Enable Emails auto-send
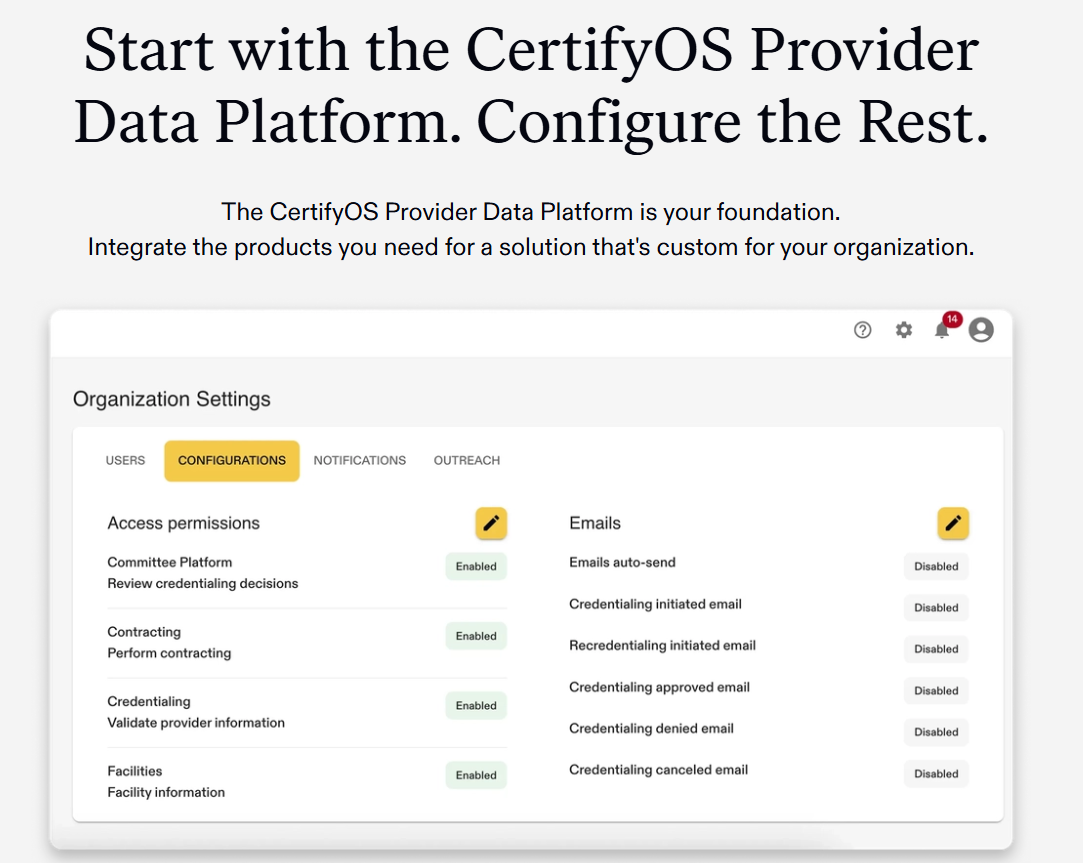The width and height of the screenshot is (1083, 863). click(936, 566)
